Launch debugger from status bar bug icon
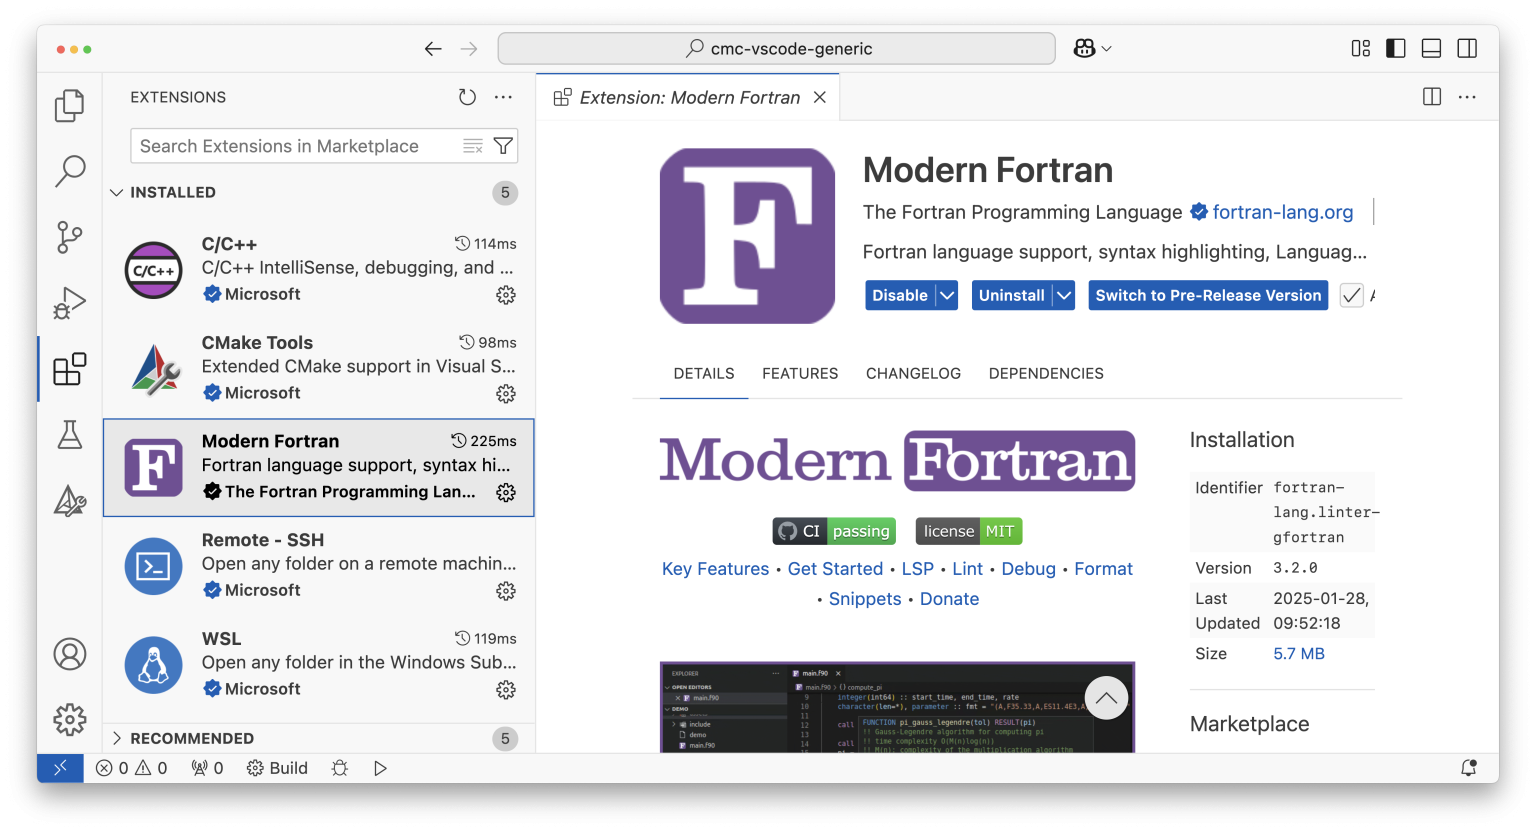 coord(340,768)
